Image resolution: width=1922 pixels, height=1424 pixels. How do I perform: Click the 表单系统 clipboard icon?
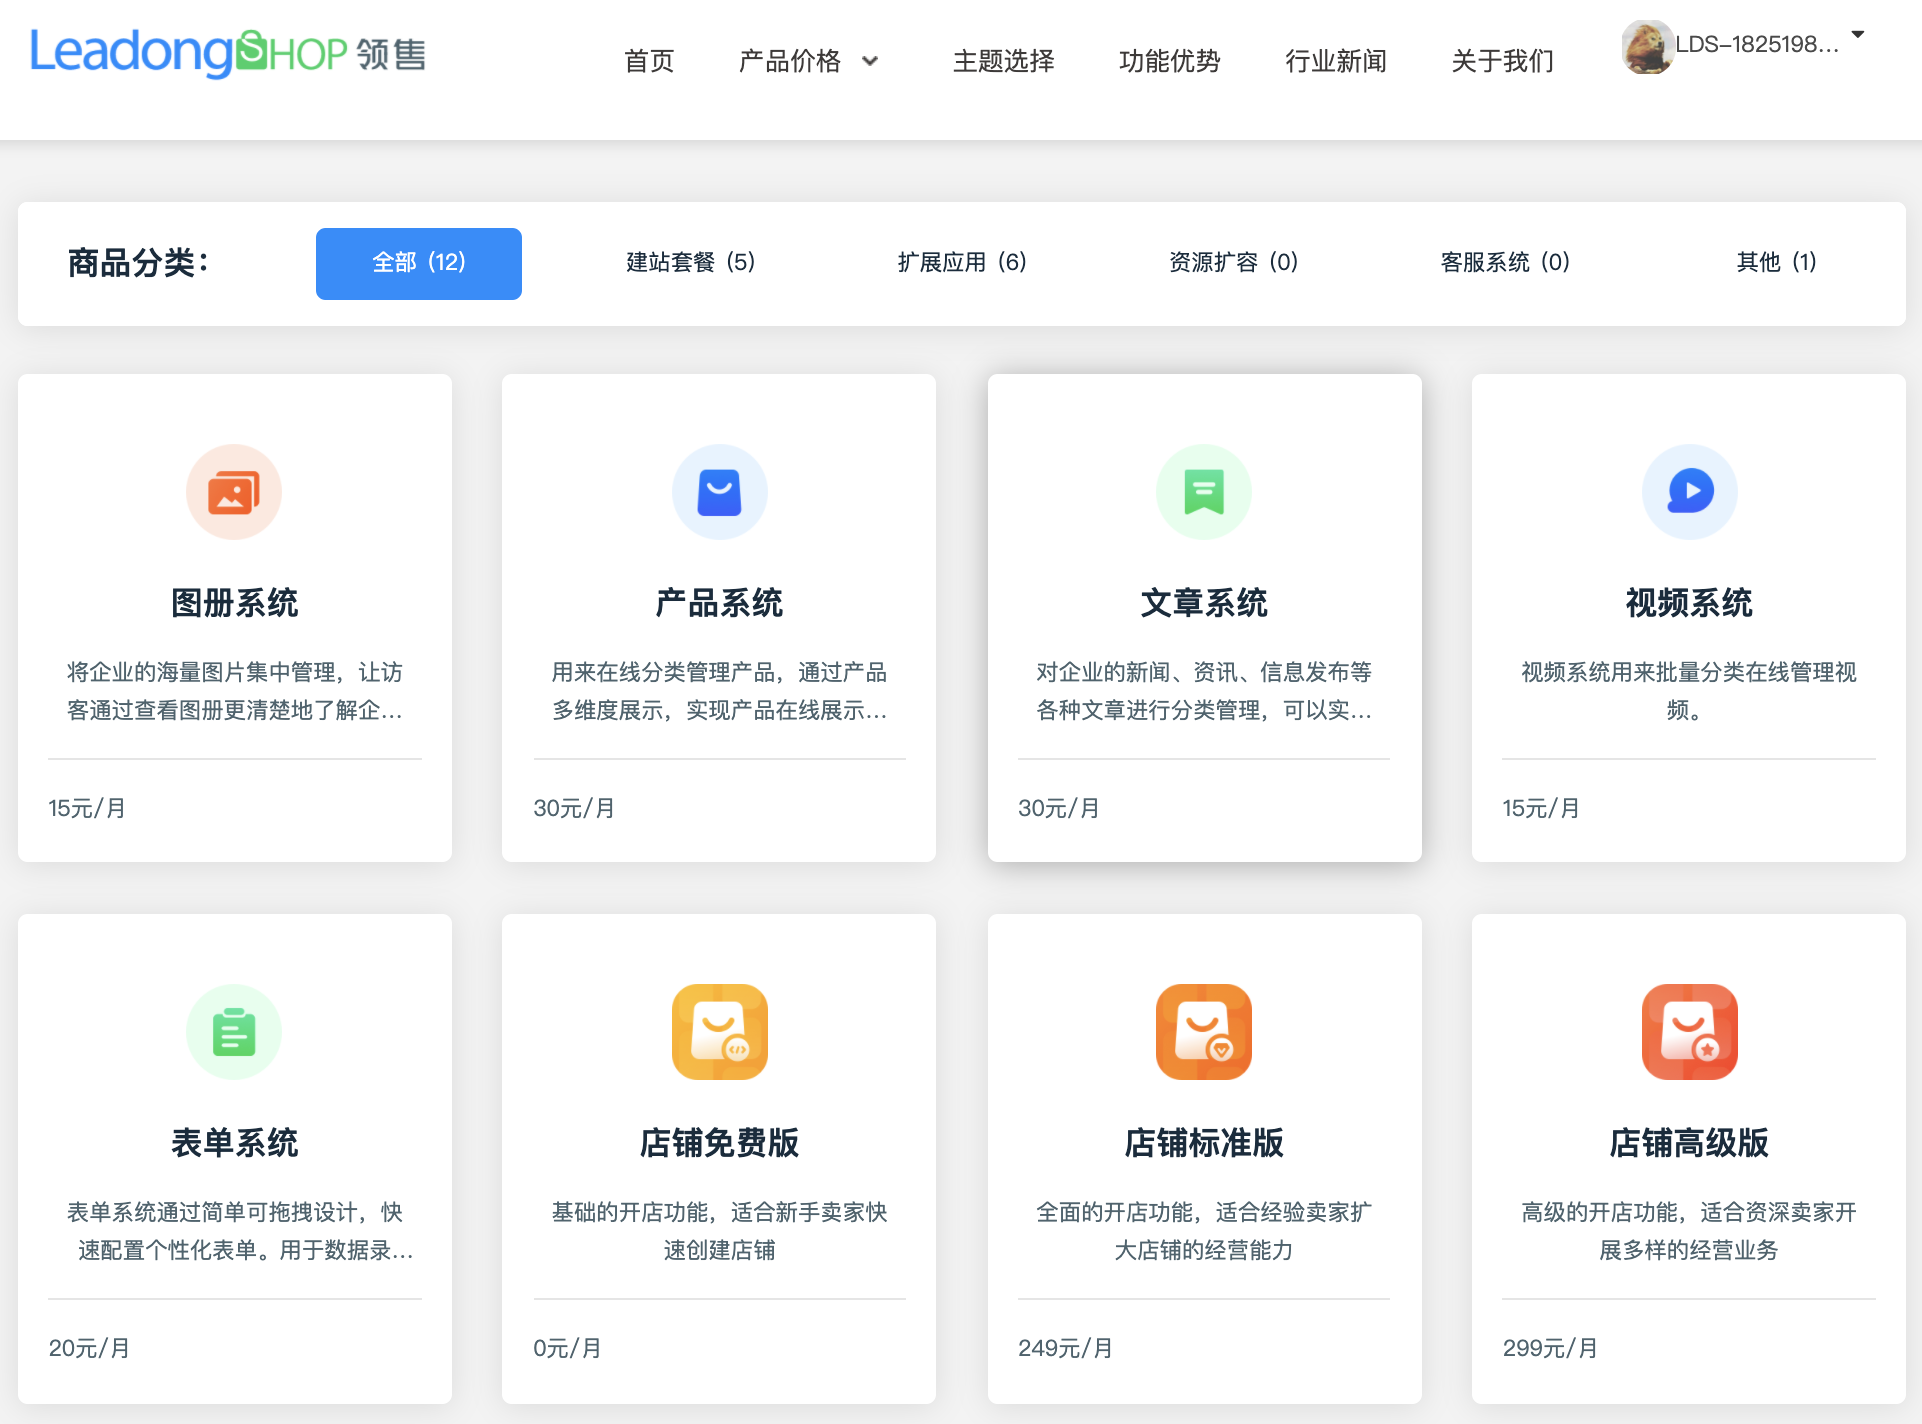pyautogui.click(x=234, y=1031)
